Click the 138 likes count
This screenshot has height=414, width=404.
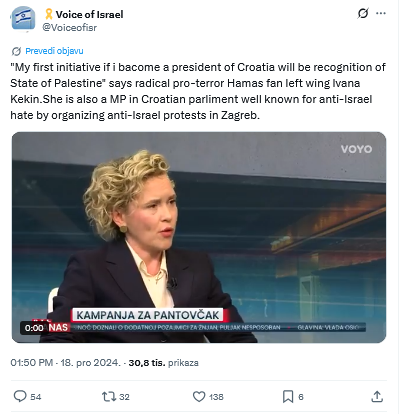pos(216,397)
